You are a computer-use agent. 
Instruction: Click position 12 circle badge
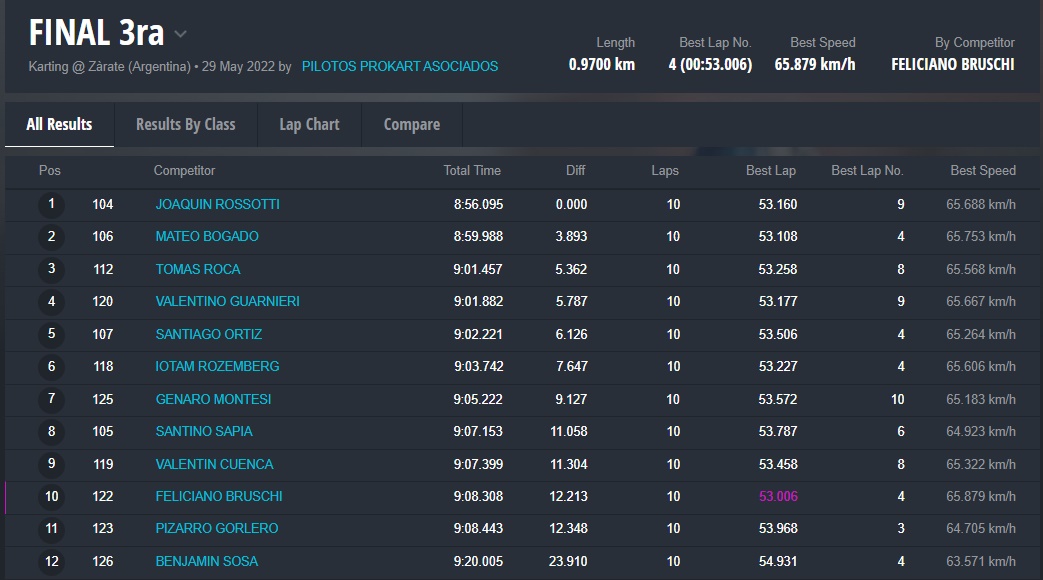point(51,562)
